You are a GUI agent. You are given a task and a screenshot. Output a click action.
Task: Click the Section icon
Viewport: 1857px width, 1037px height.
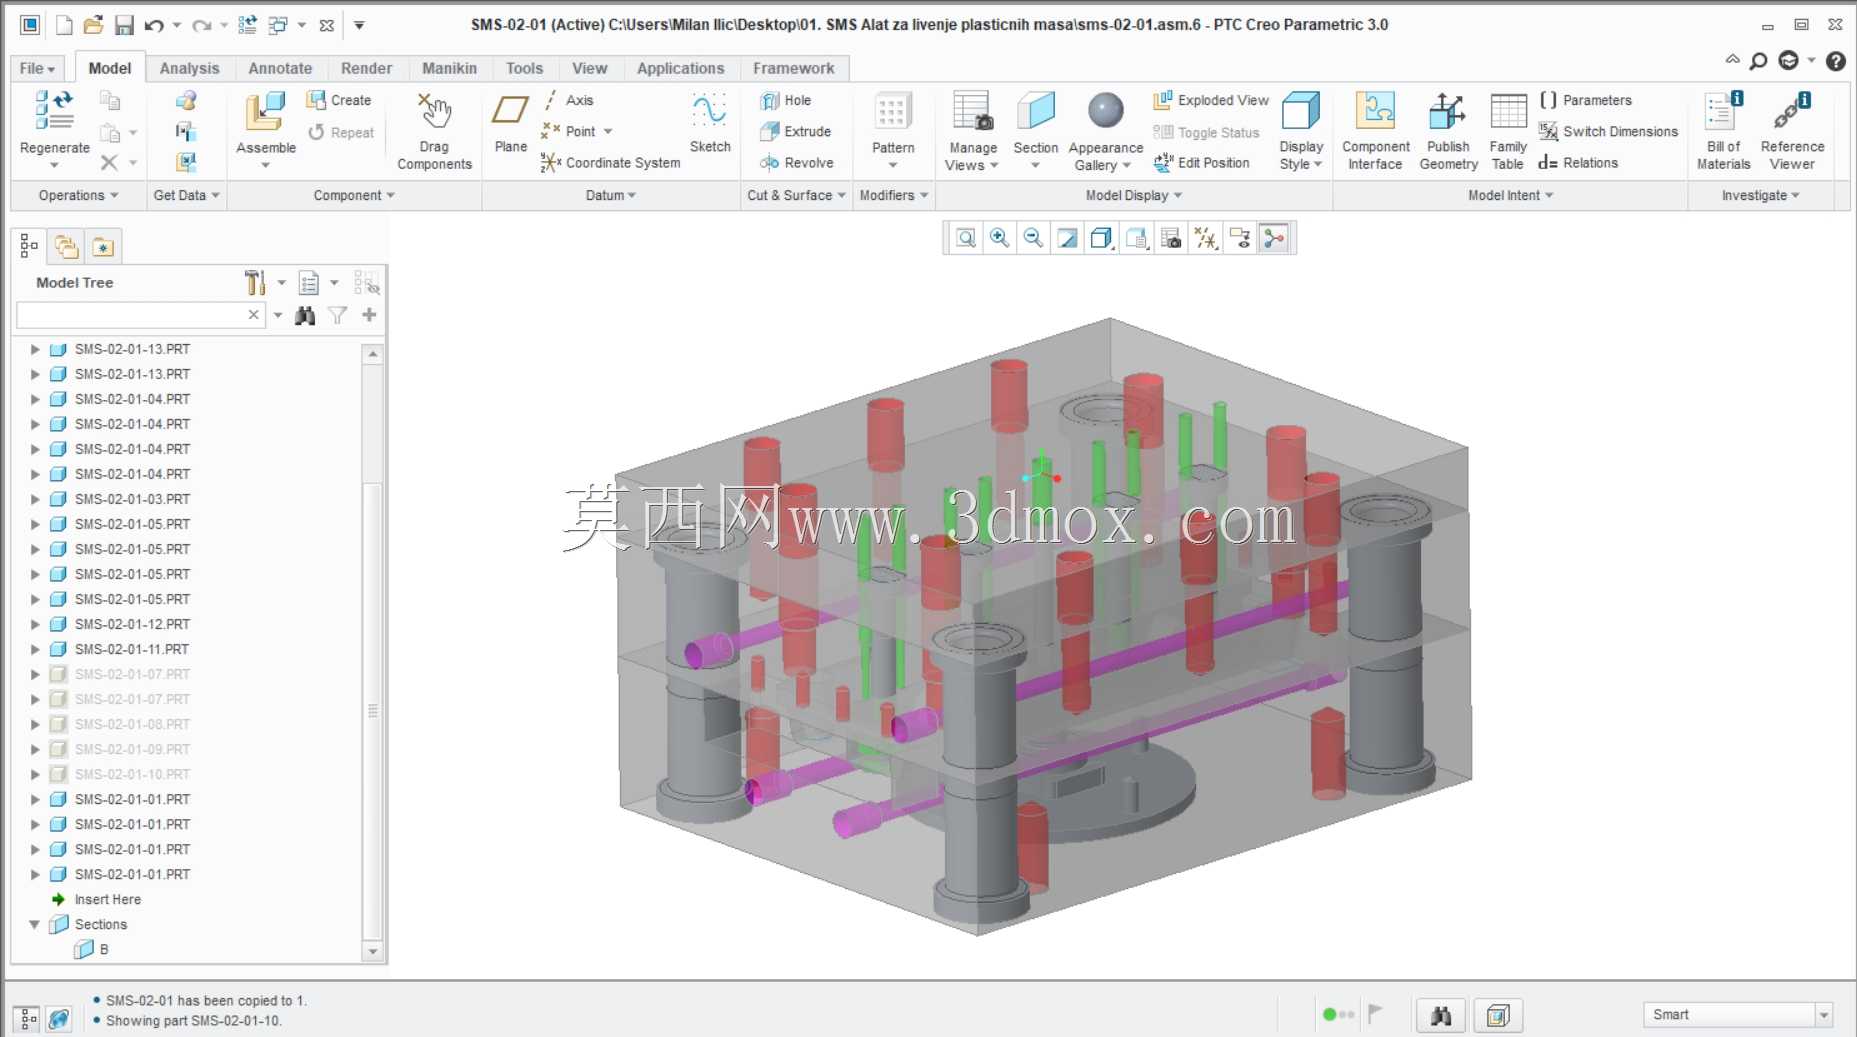(1036, 111)
